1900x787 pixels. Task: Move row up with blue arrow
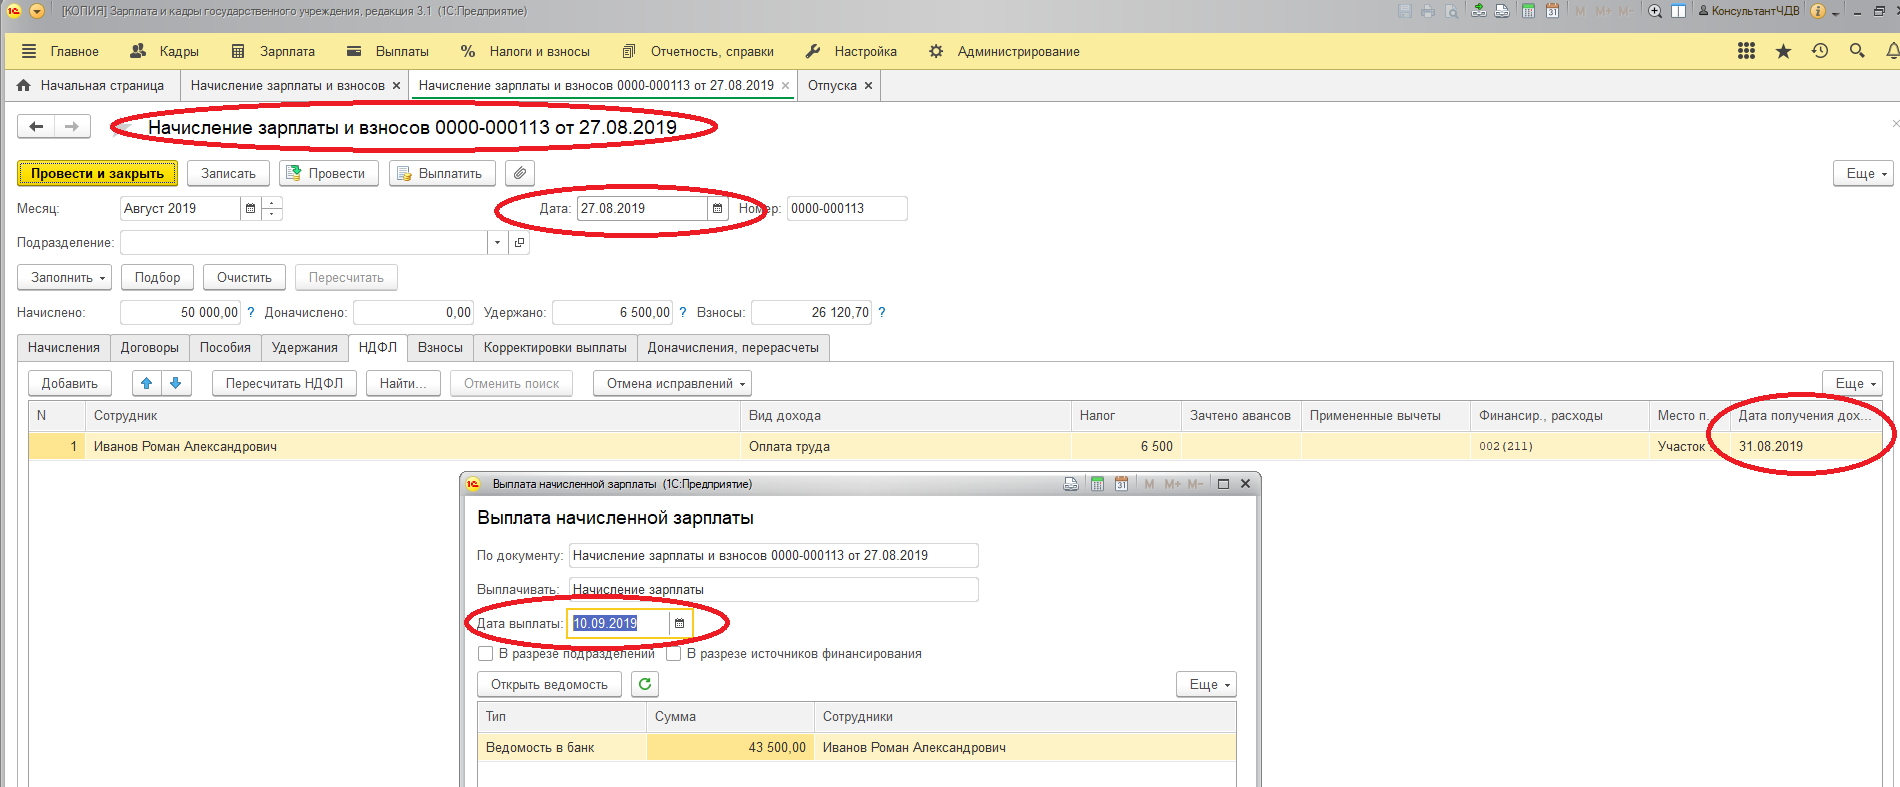(x=147, y=383)
